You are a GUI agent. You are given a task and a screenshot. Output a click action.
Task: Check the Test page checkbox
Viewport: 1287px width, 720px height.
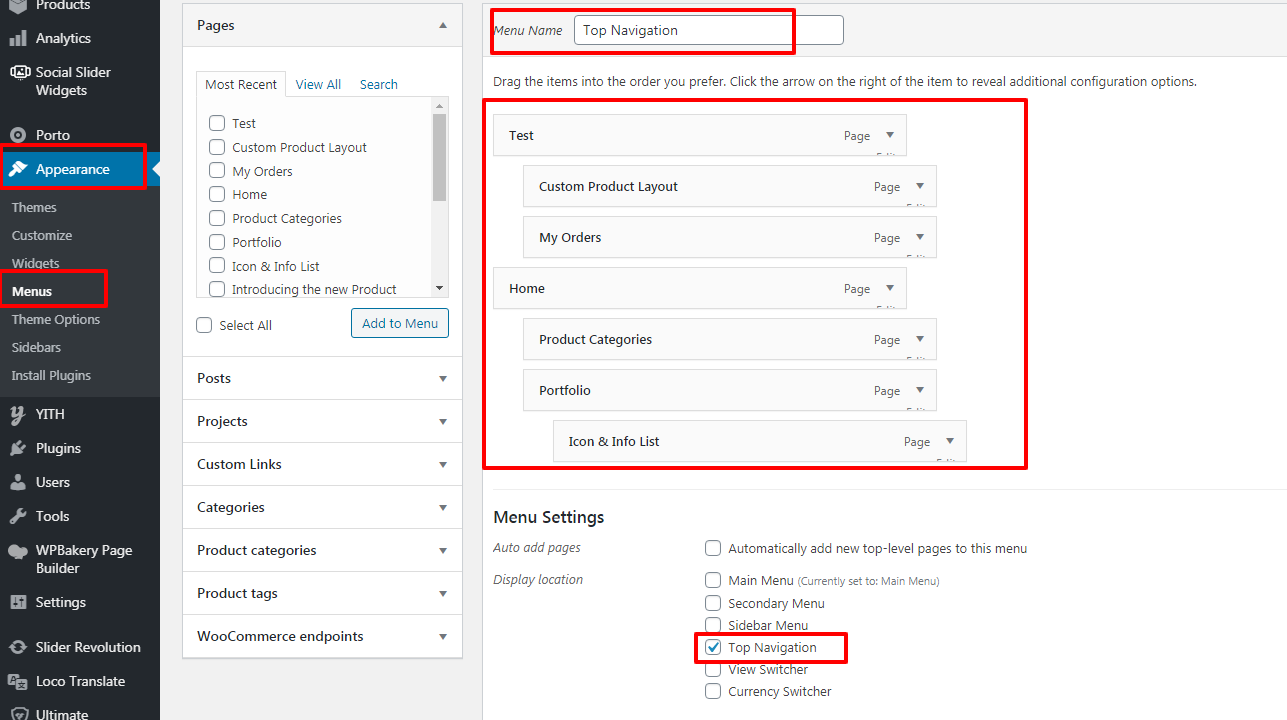tap(216, 123)
